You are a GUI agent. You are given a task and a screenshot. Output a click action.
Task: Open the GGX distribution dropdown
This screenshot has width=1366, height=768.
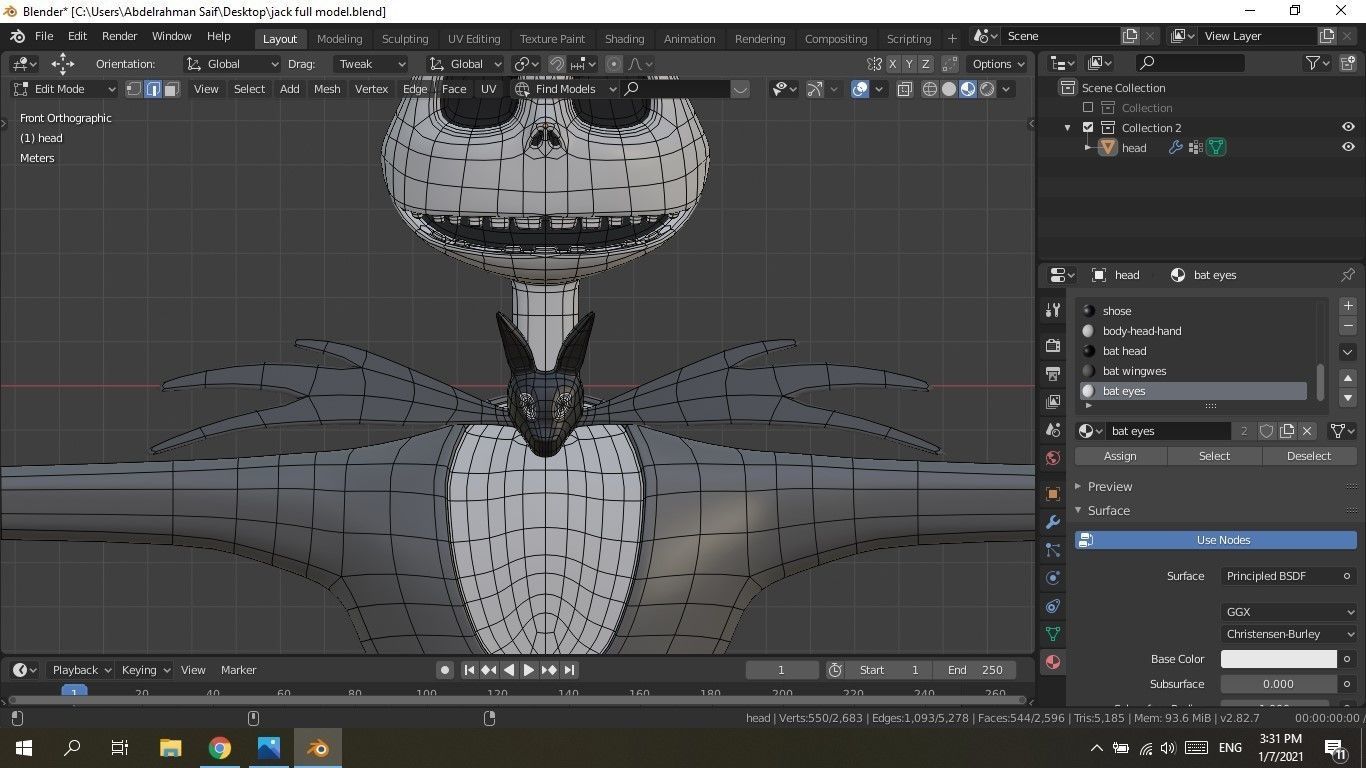[x=1289, y=612]
